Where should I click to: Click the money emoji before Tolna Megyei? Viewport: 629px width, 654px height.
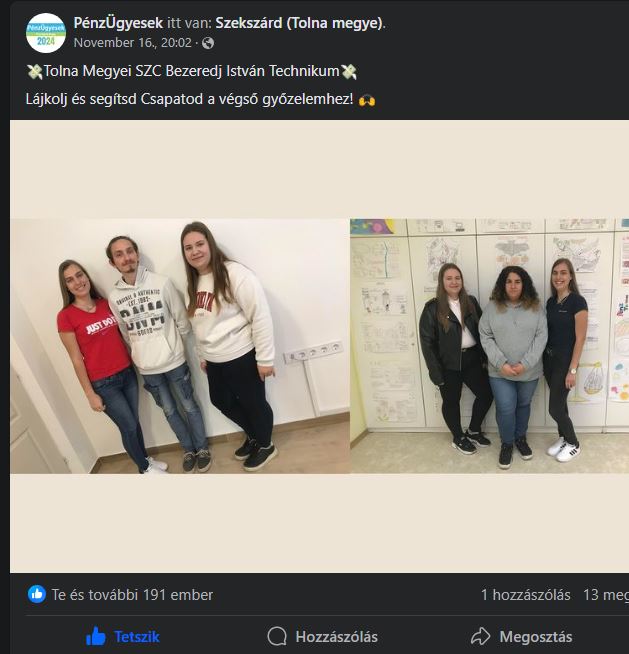coord(35,72)
